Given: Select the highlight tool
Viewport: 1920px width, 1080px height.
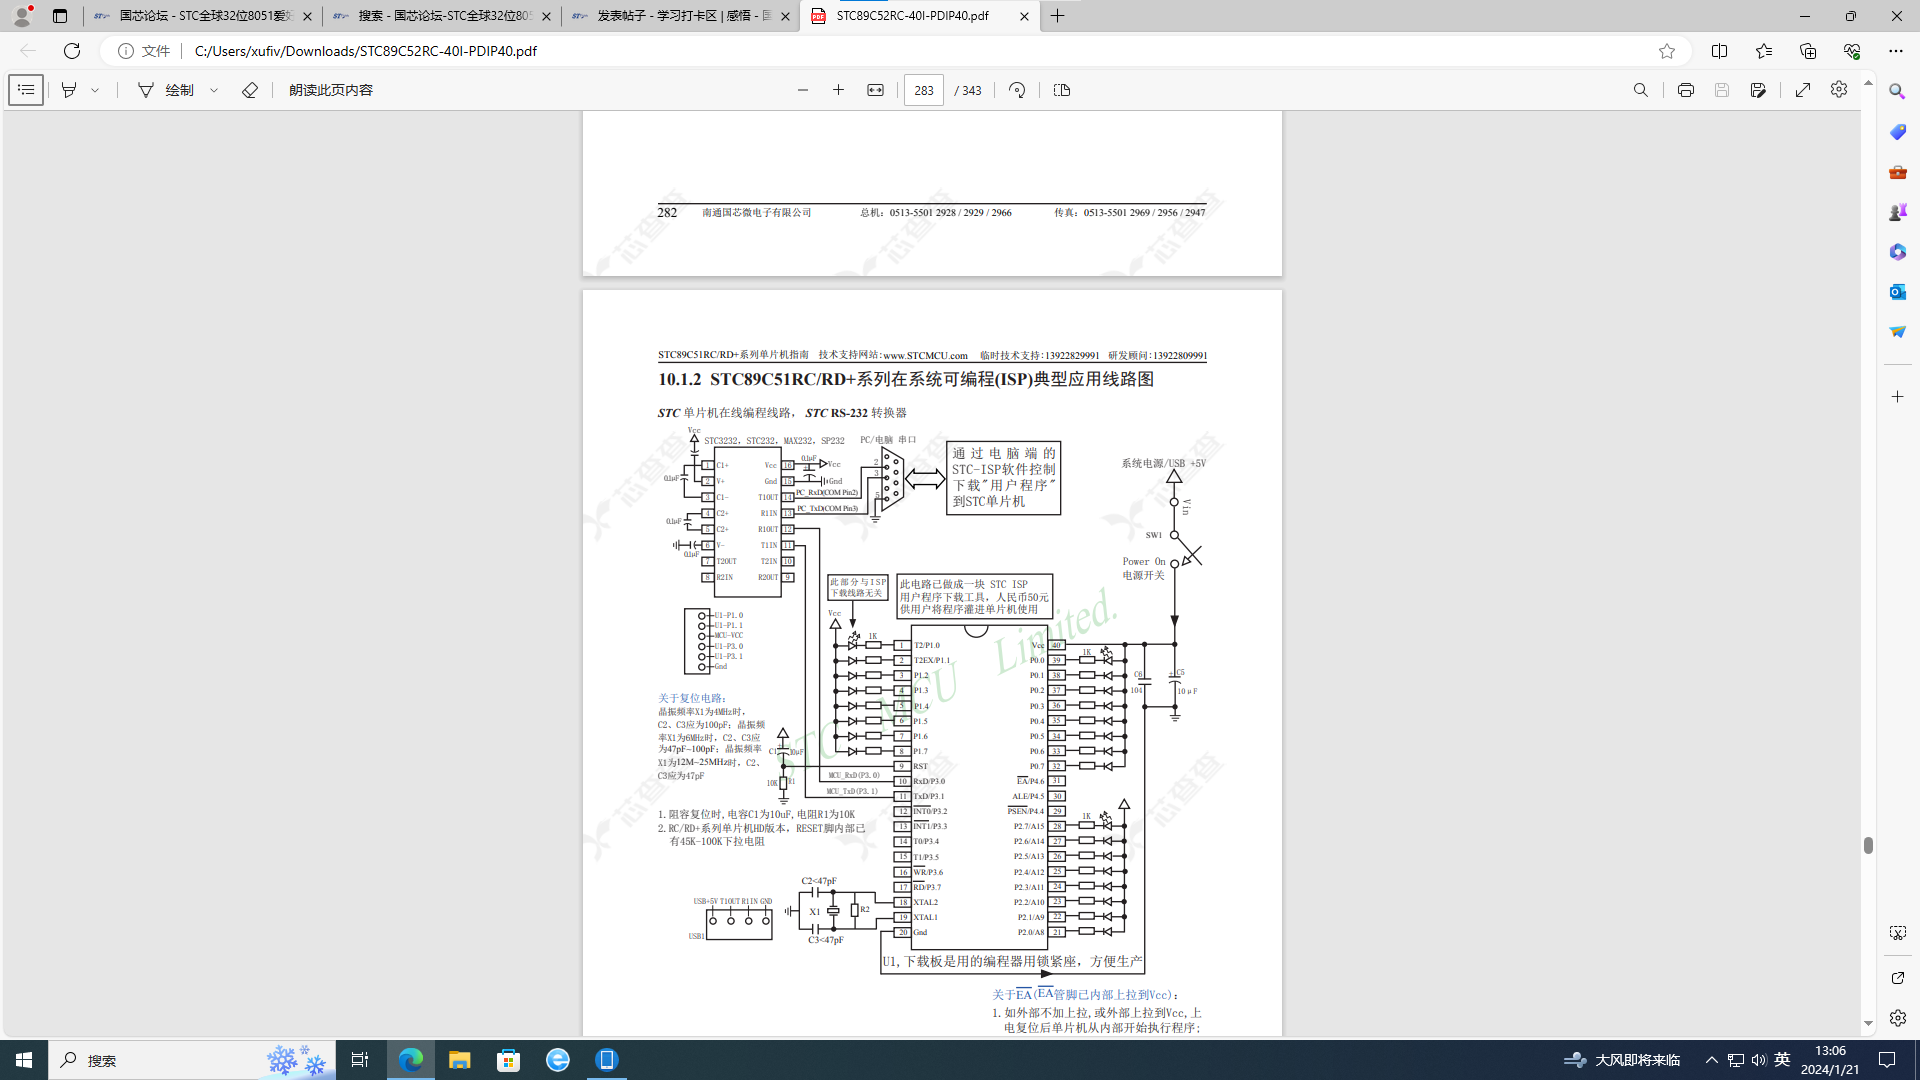Looking at the screenshot, I should (69, 90).
